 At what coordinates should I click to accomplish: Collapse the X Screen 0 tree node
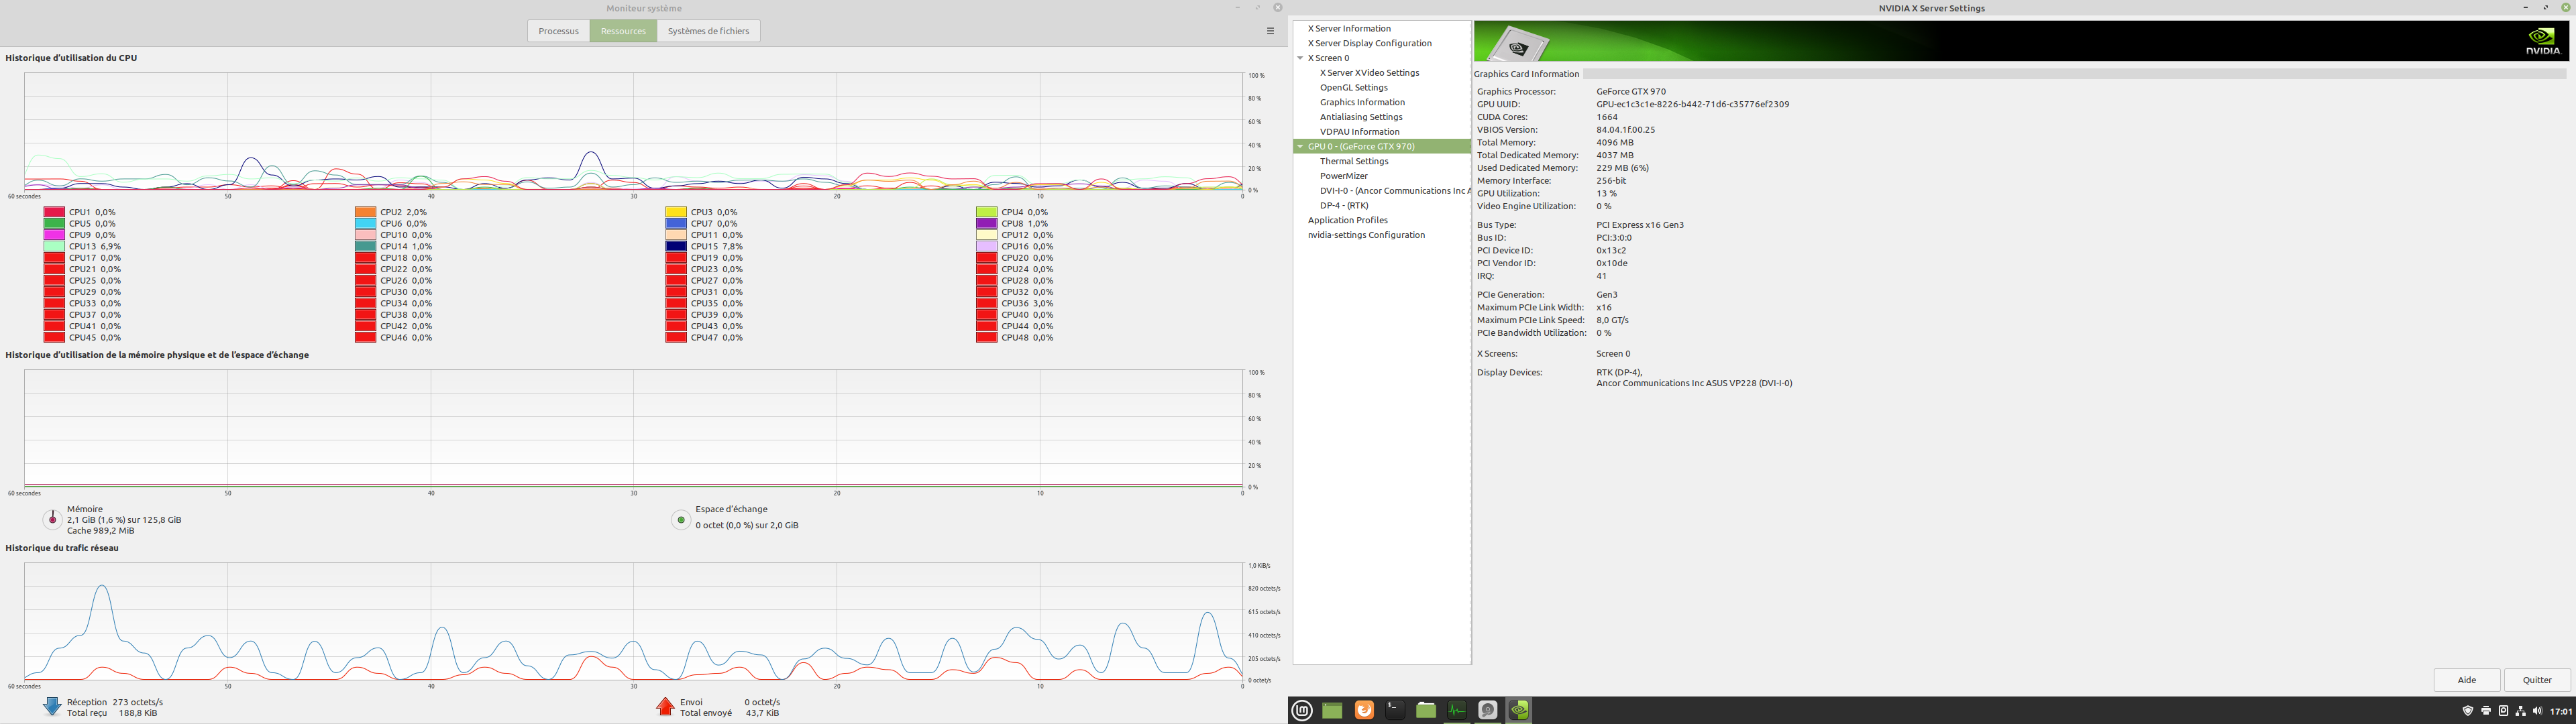pos(1300,58)
